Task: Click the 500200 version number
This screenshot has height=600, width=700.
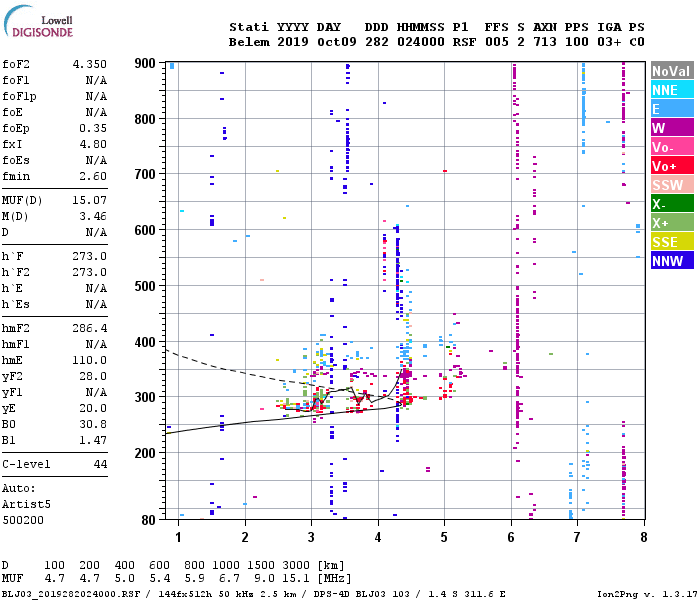Action: (x=23, y=521)
